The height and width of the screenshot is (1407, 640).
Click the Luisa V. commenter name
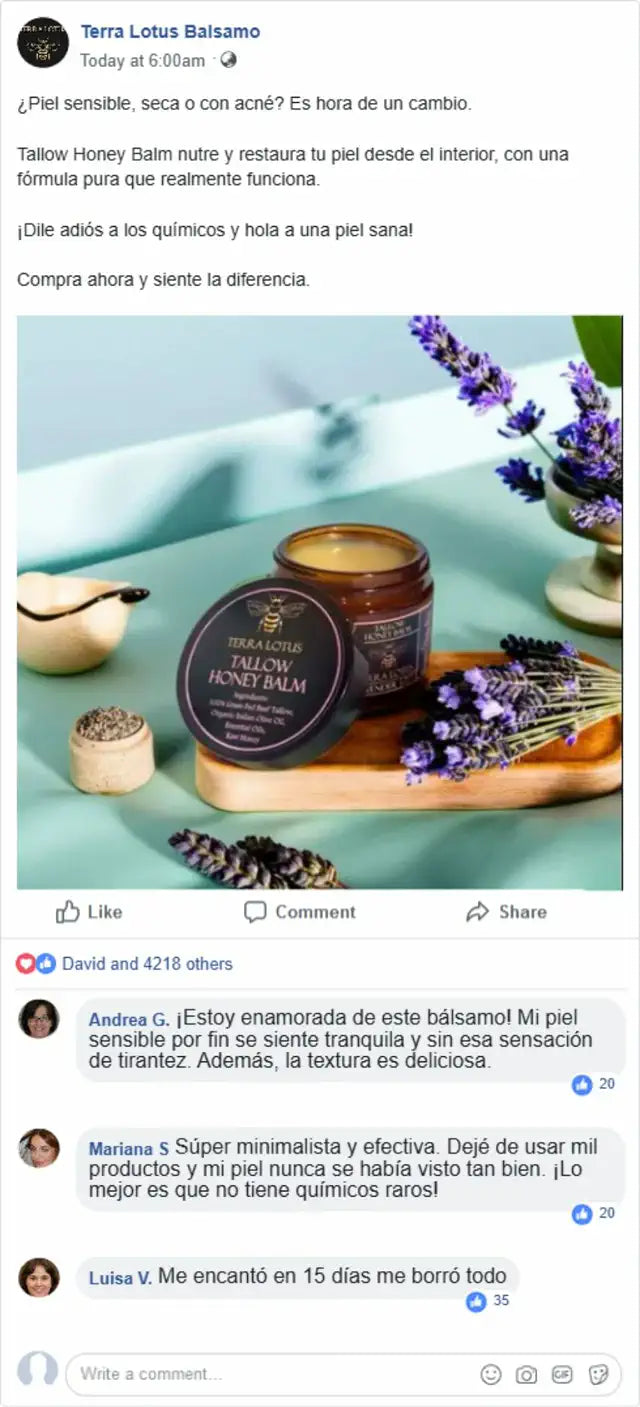120,1278
